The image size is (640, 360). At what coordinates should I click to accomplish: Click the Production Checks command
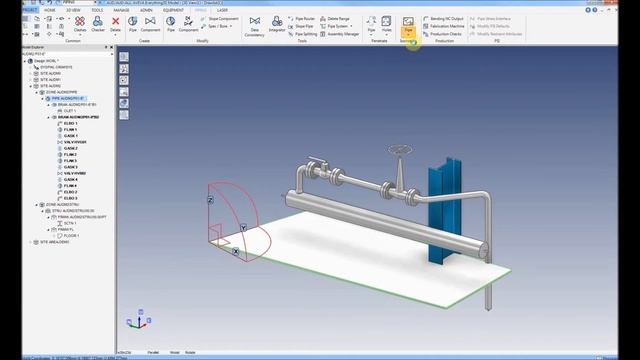click(442, 34)
